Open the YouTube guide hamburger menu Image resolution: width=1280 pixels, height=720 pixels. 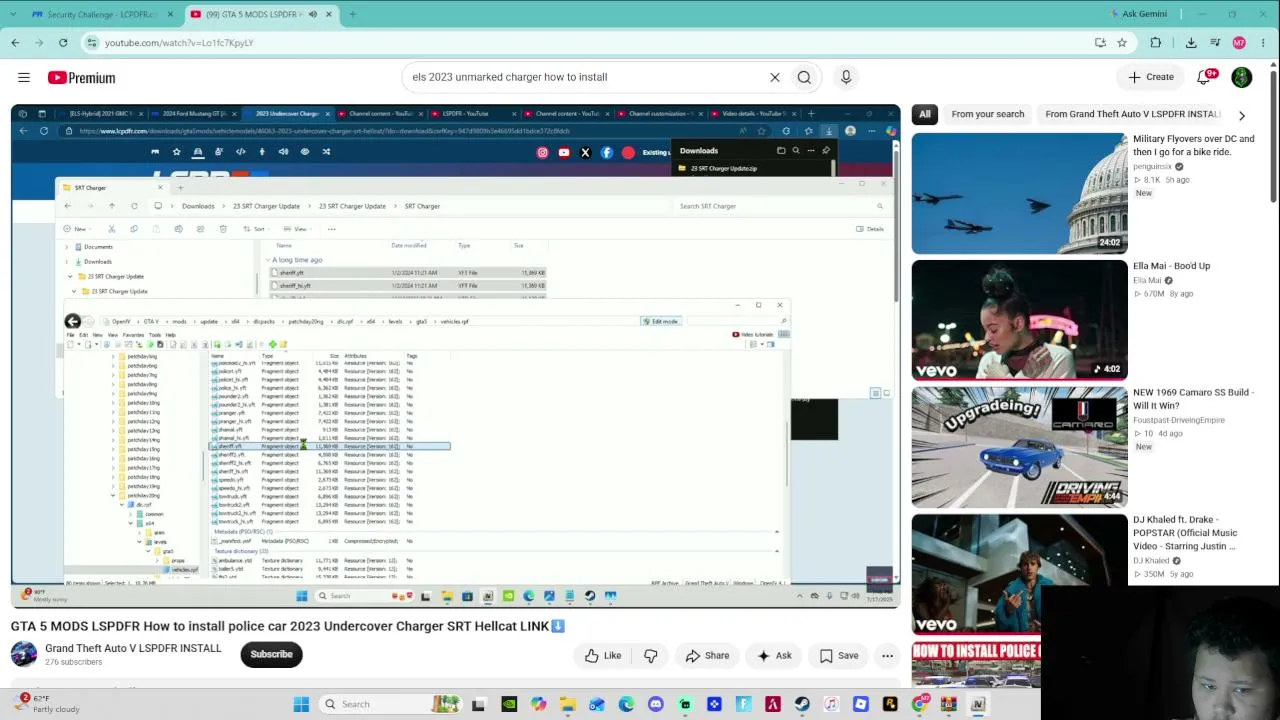[x=24, y=77]
